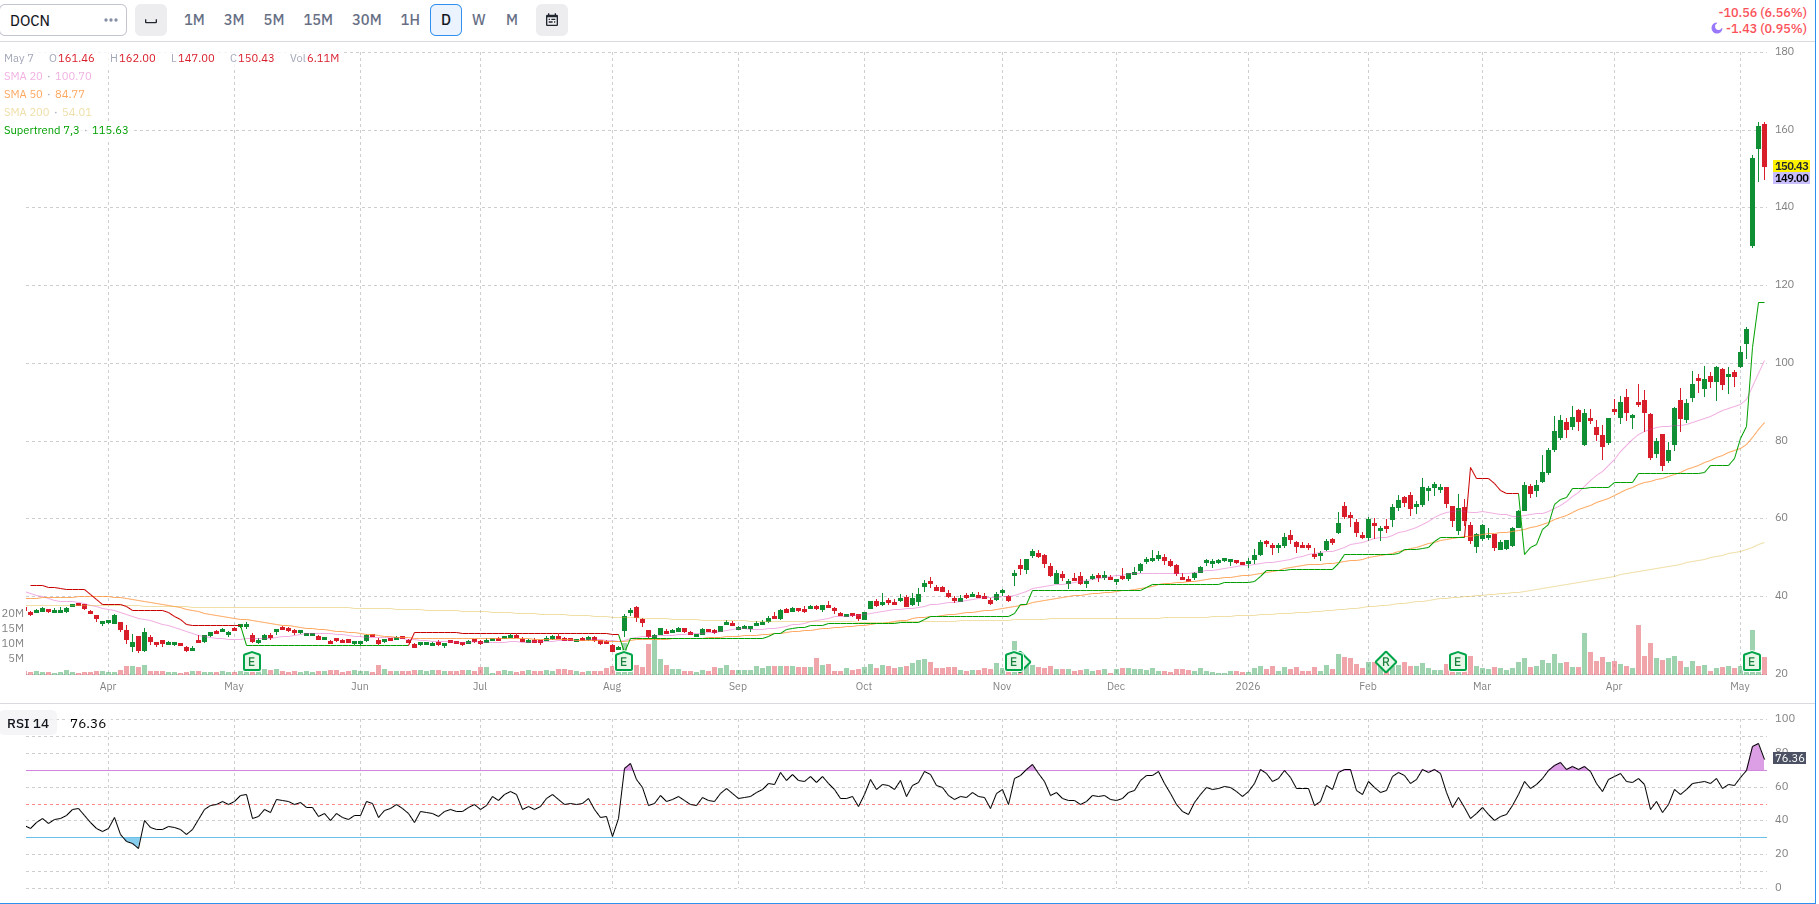The width and height of the screenshot is (1819, 904).
Task: Click the most recent E marker at chart's right end
Action: tap(1752, 661)
